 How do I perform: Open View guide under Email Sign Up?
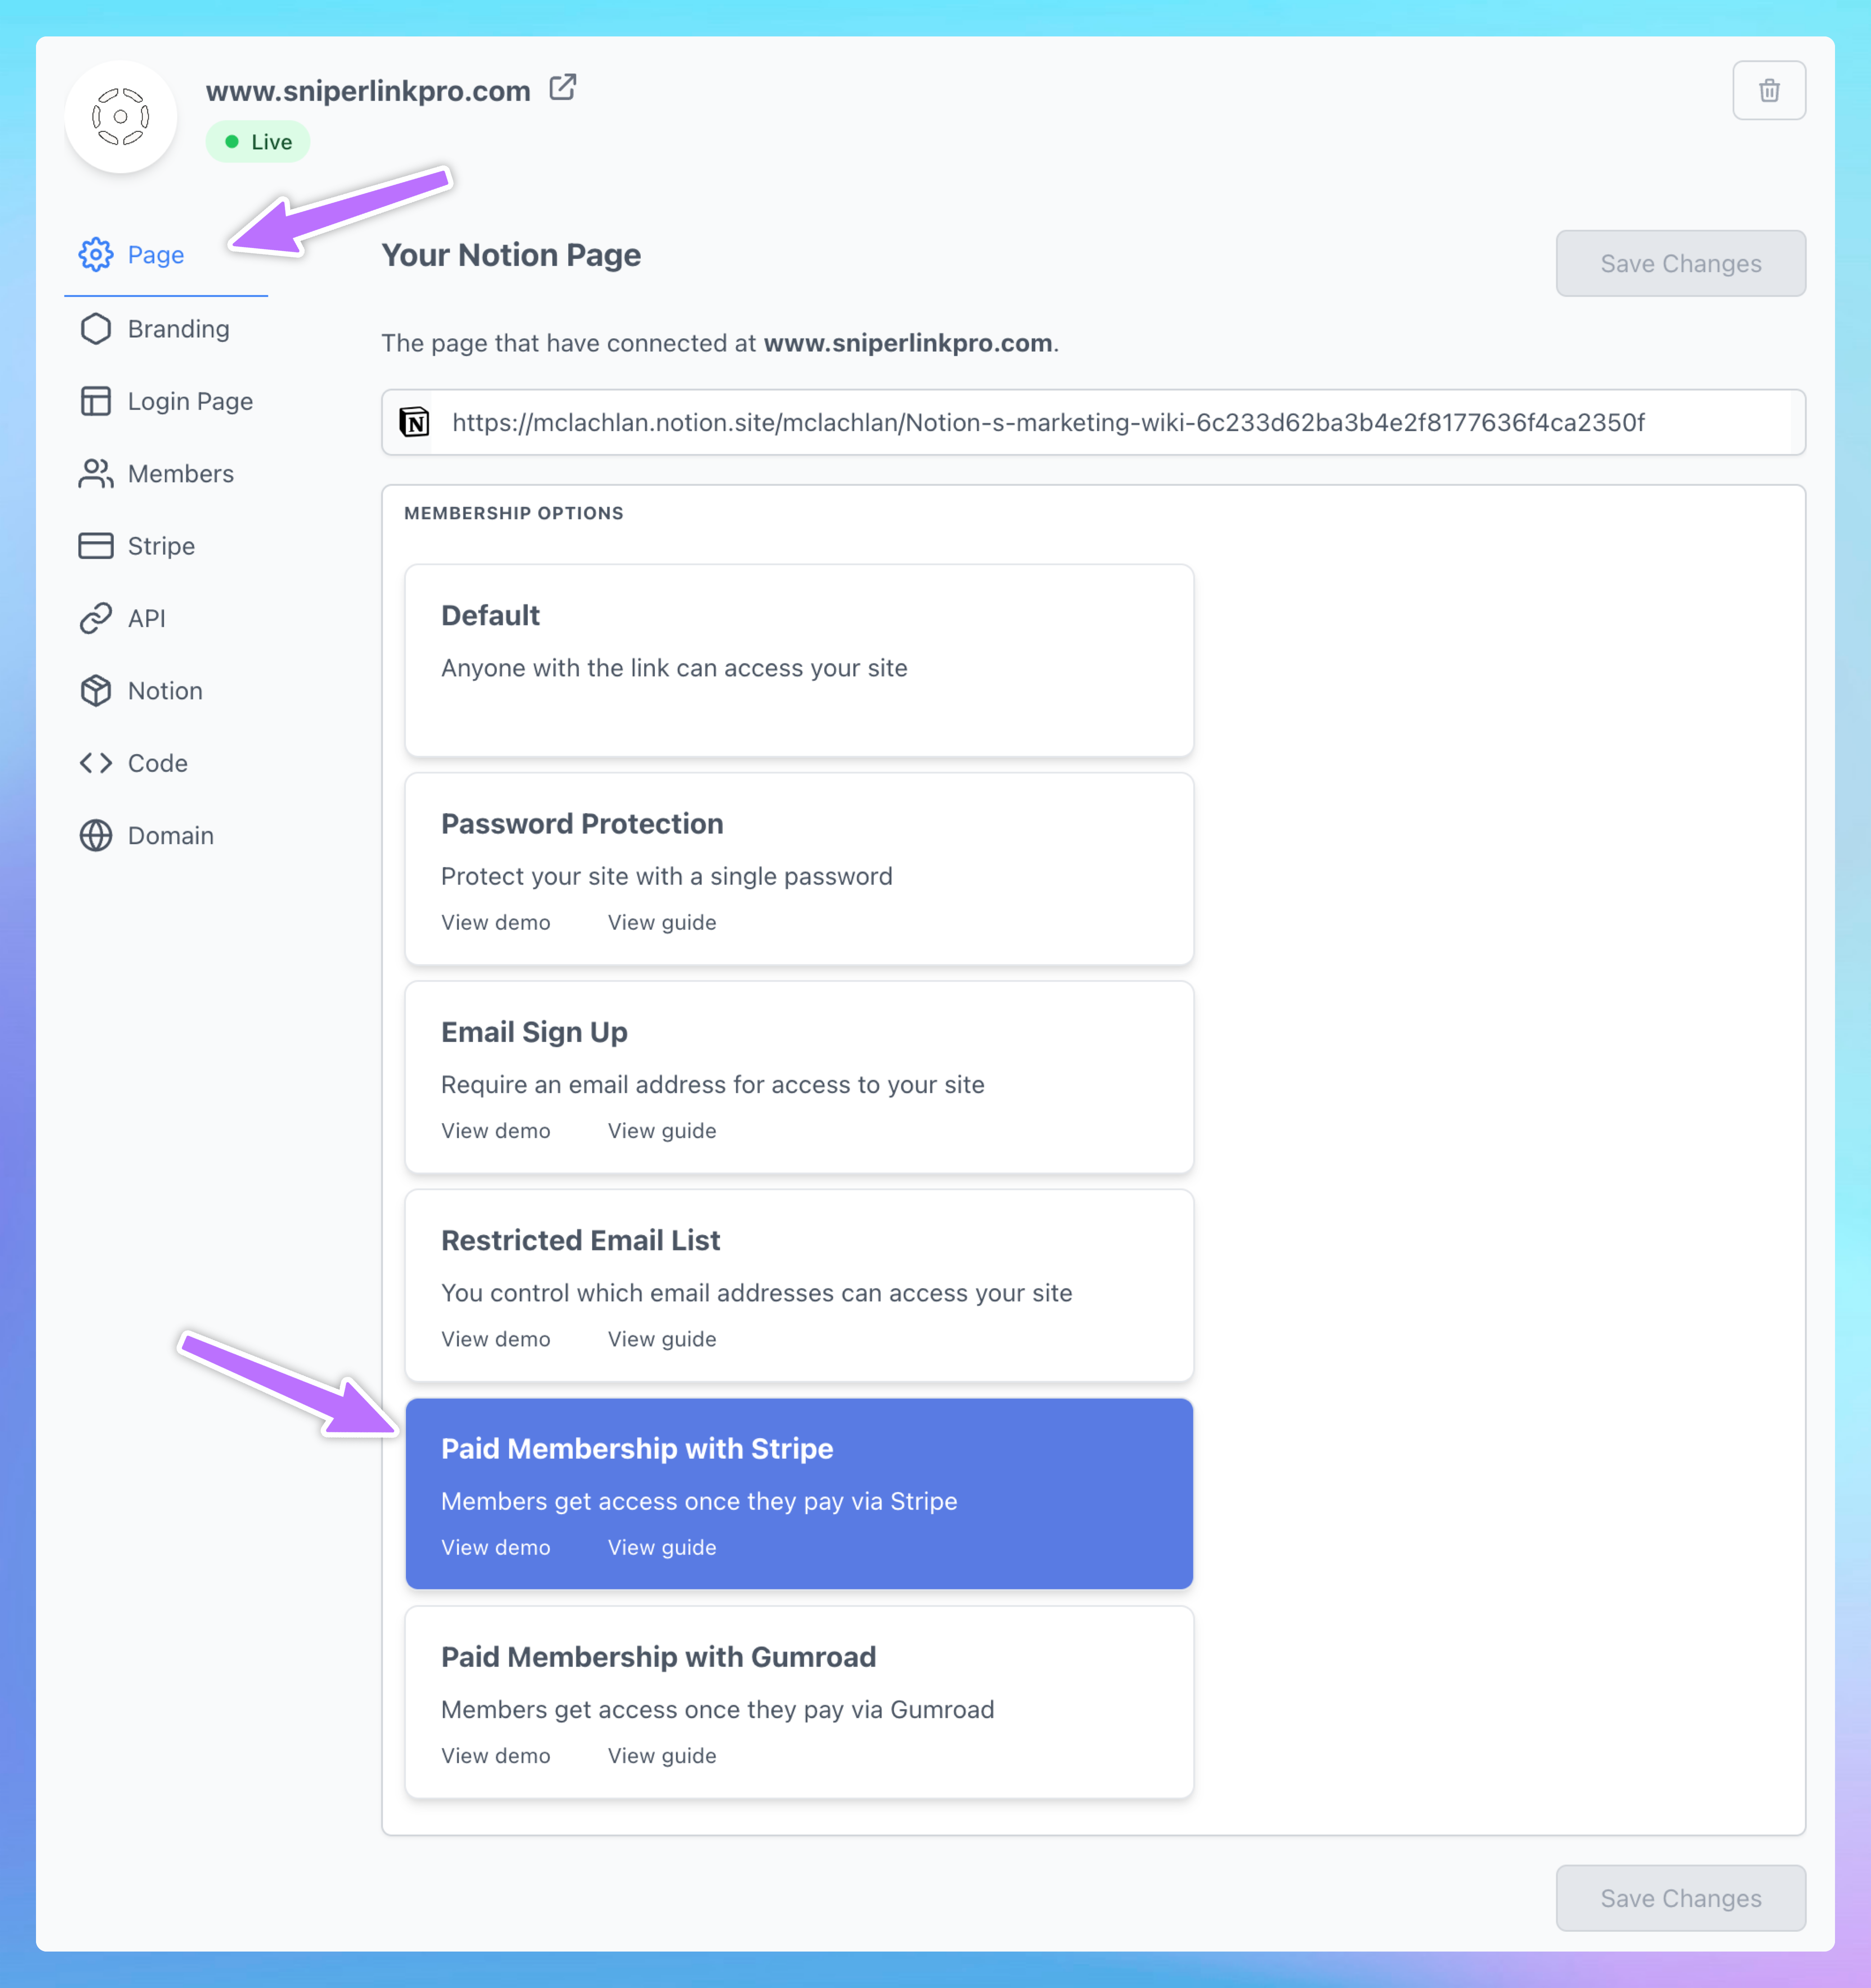pyautogui.click(x=662, y=1131)
